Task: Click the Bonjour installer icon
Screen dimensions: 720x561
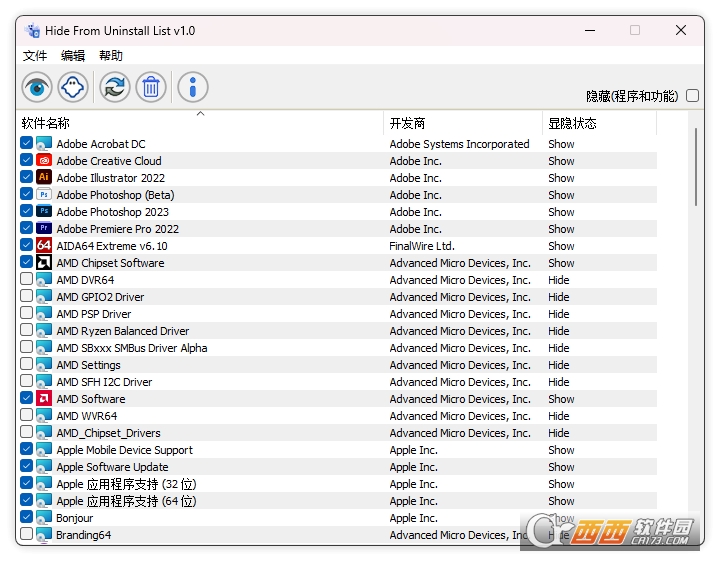Action: pyautogui.click(x=44, y=518)
